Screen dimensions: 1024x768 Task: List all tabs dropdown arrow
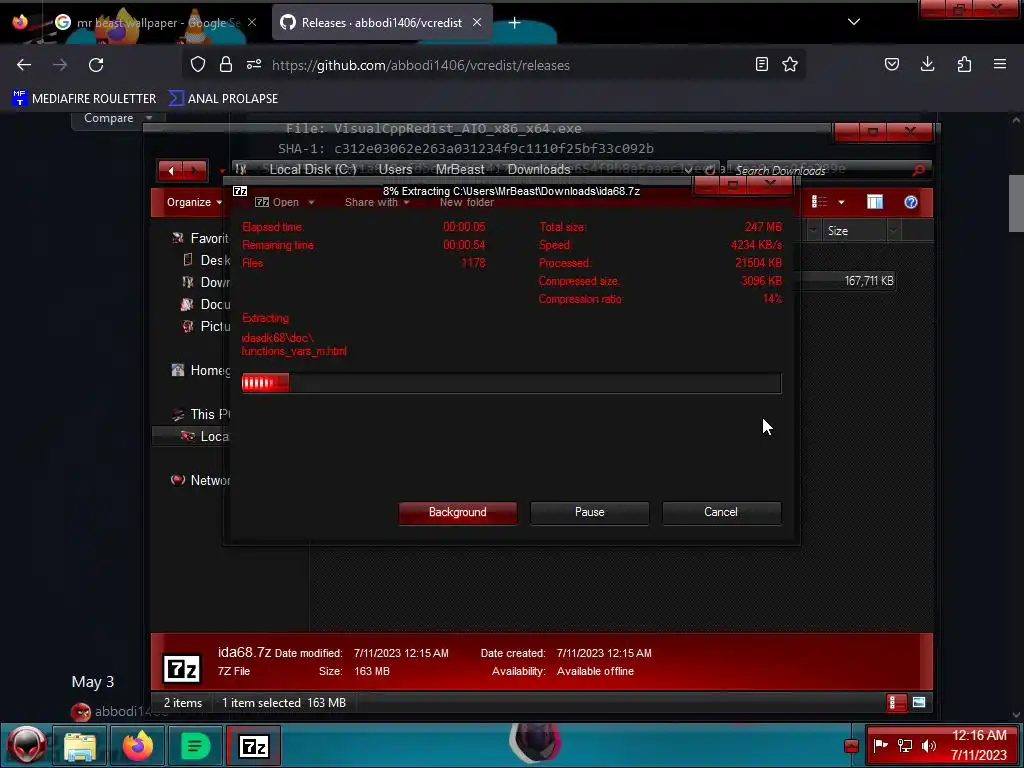click(x=854, y=22)
